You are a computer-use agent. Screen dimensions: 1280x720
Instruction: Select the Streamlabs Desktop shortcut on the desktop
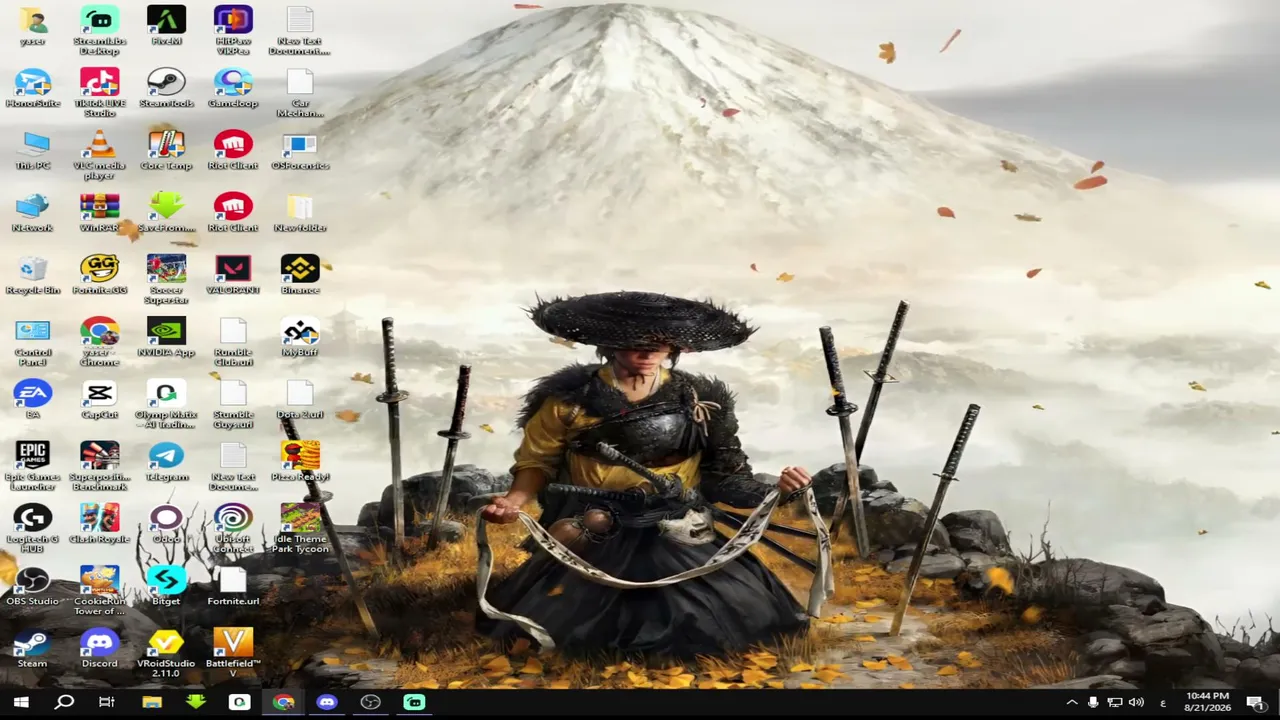pyautogui.click(x=99, y=30)
